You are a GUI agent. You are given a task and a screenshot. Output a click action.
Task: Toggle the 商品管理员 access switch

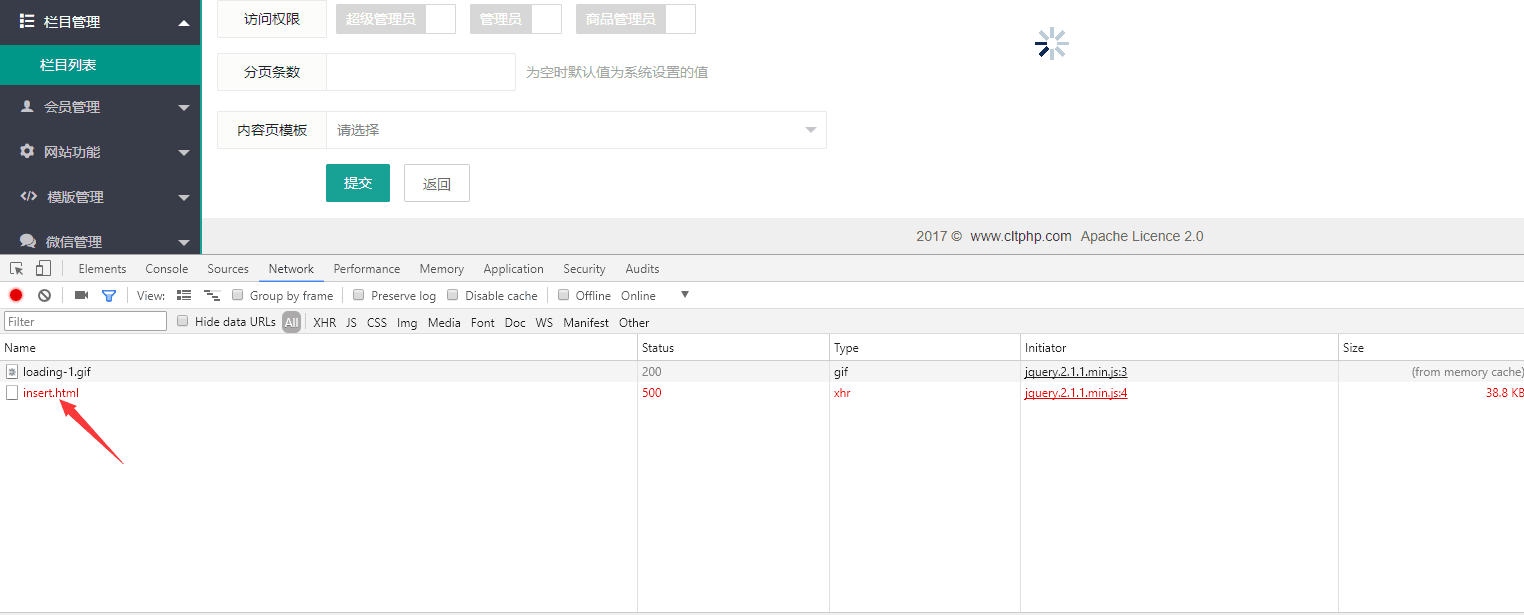(x=636, y=19)
